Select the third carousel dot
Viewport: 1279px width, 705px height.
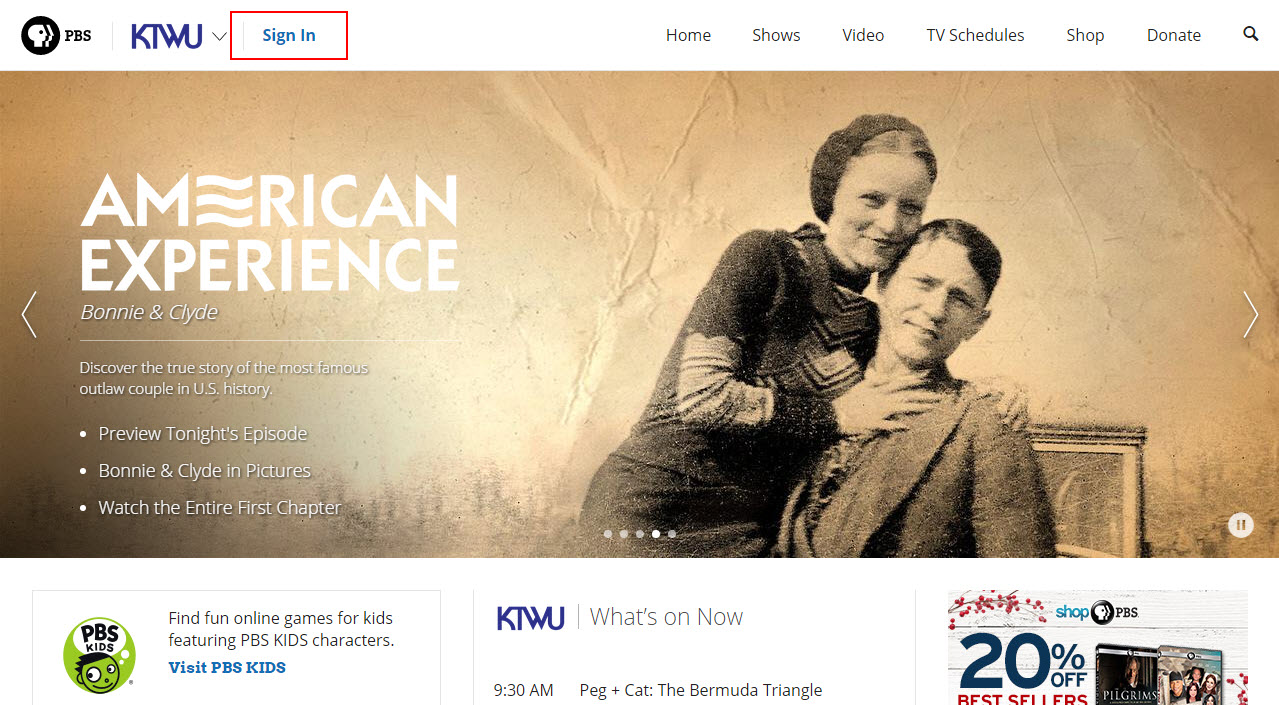[x=640, y=534]
